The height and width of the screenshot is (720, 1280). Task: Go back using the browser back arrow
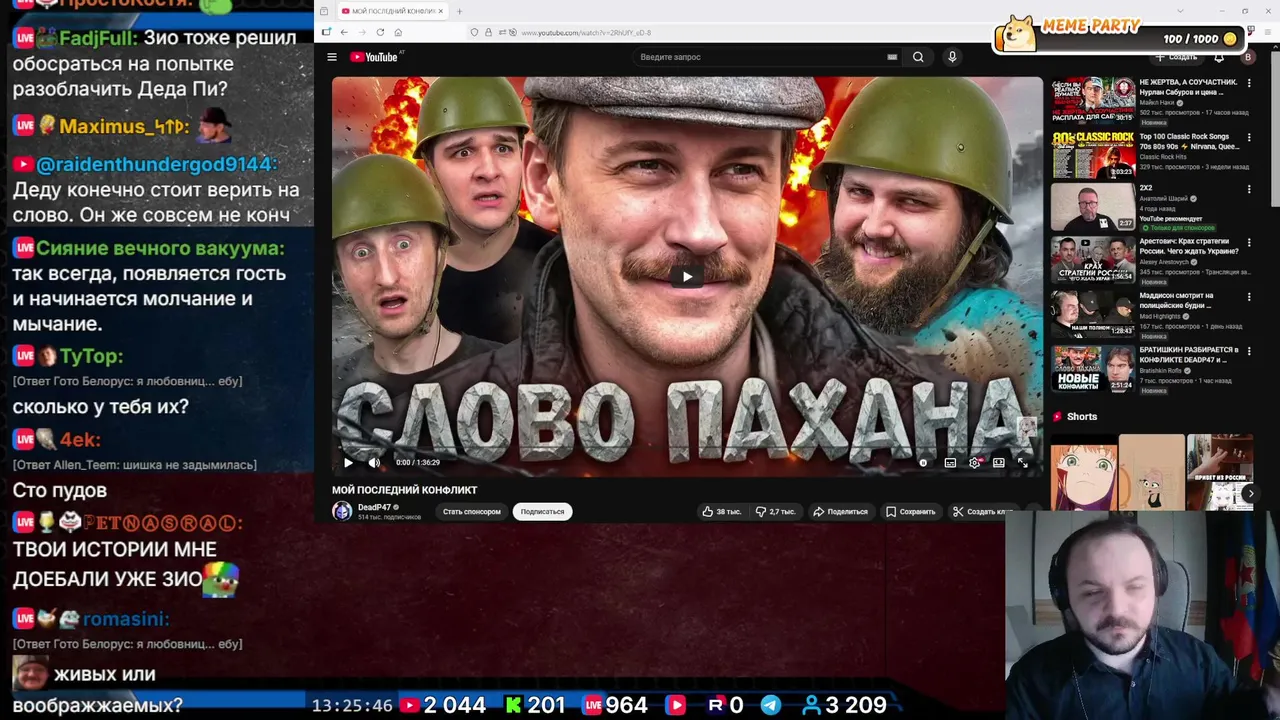pyautogui.click(x=344, y=32)
